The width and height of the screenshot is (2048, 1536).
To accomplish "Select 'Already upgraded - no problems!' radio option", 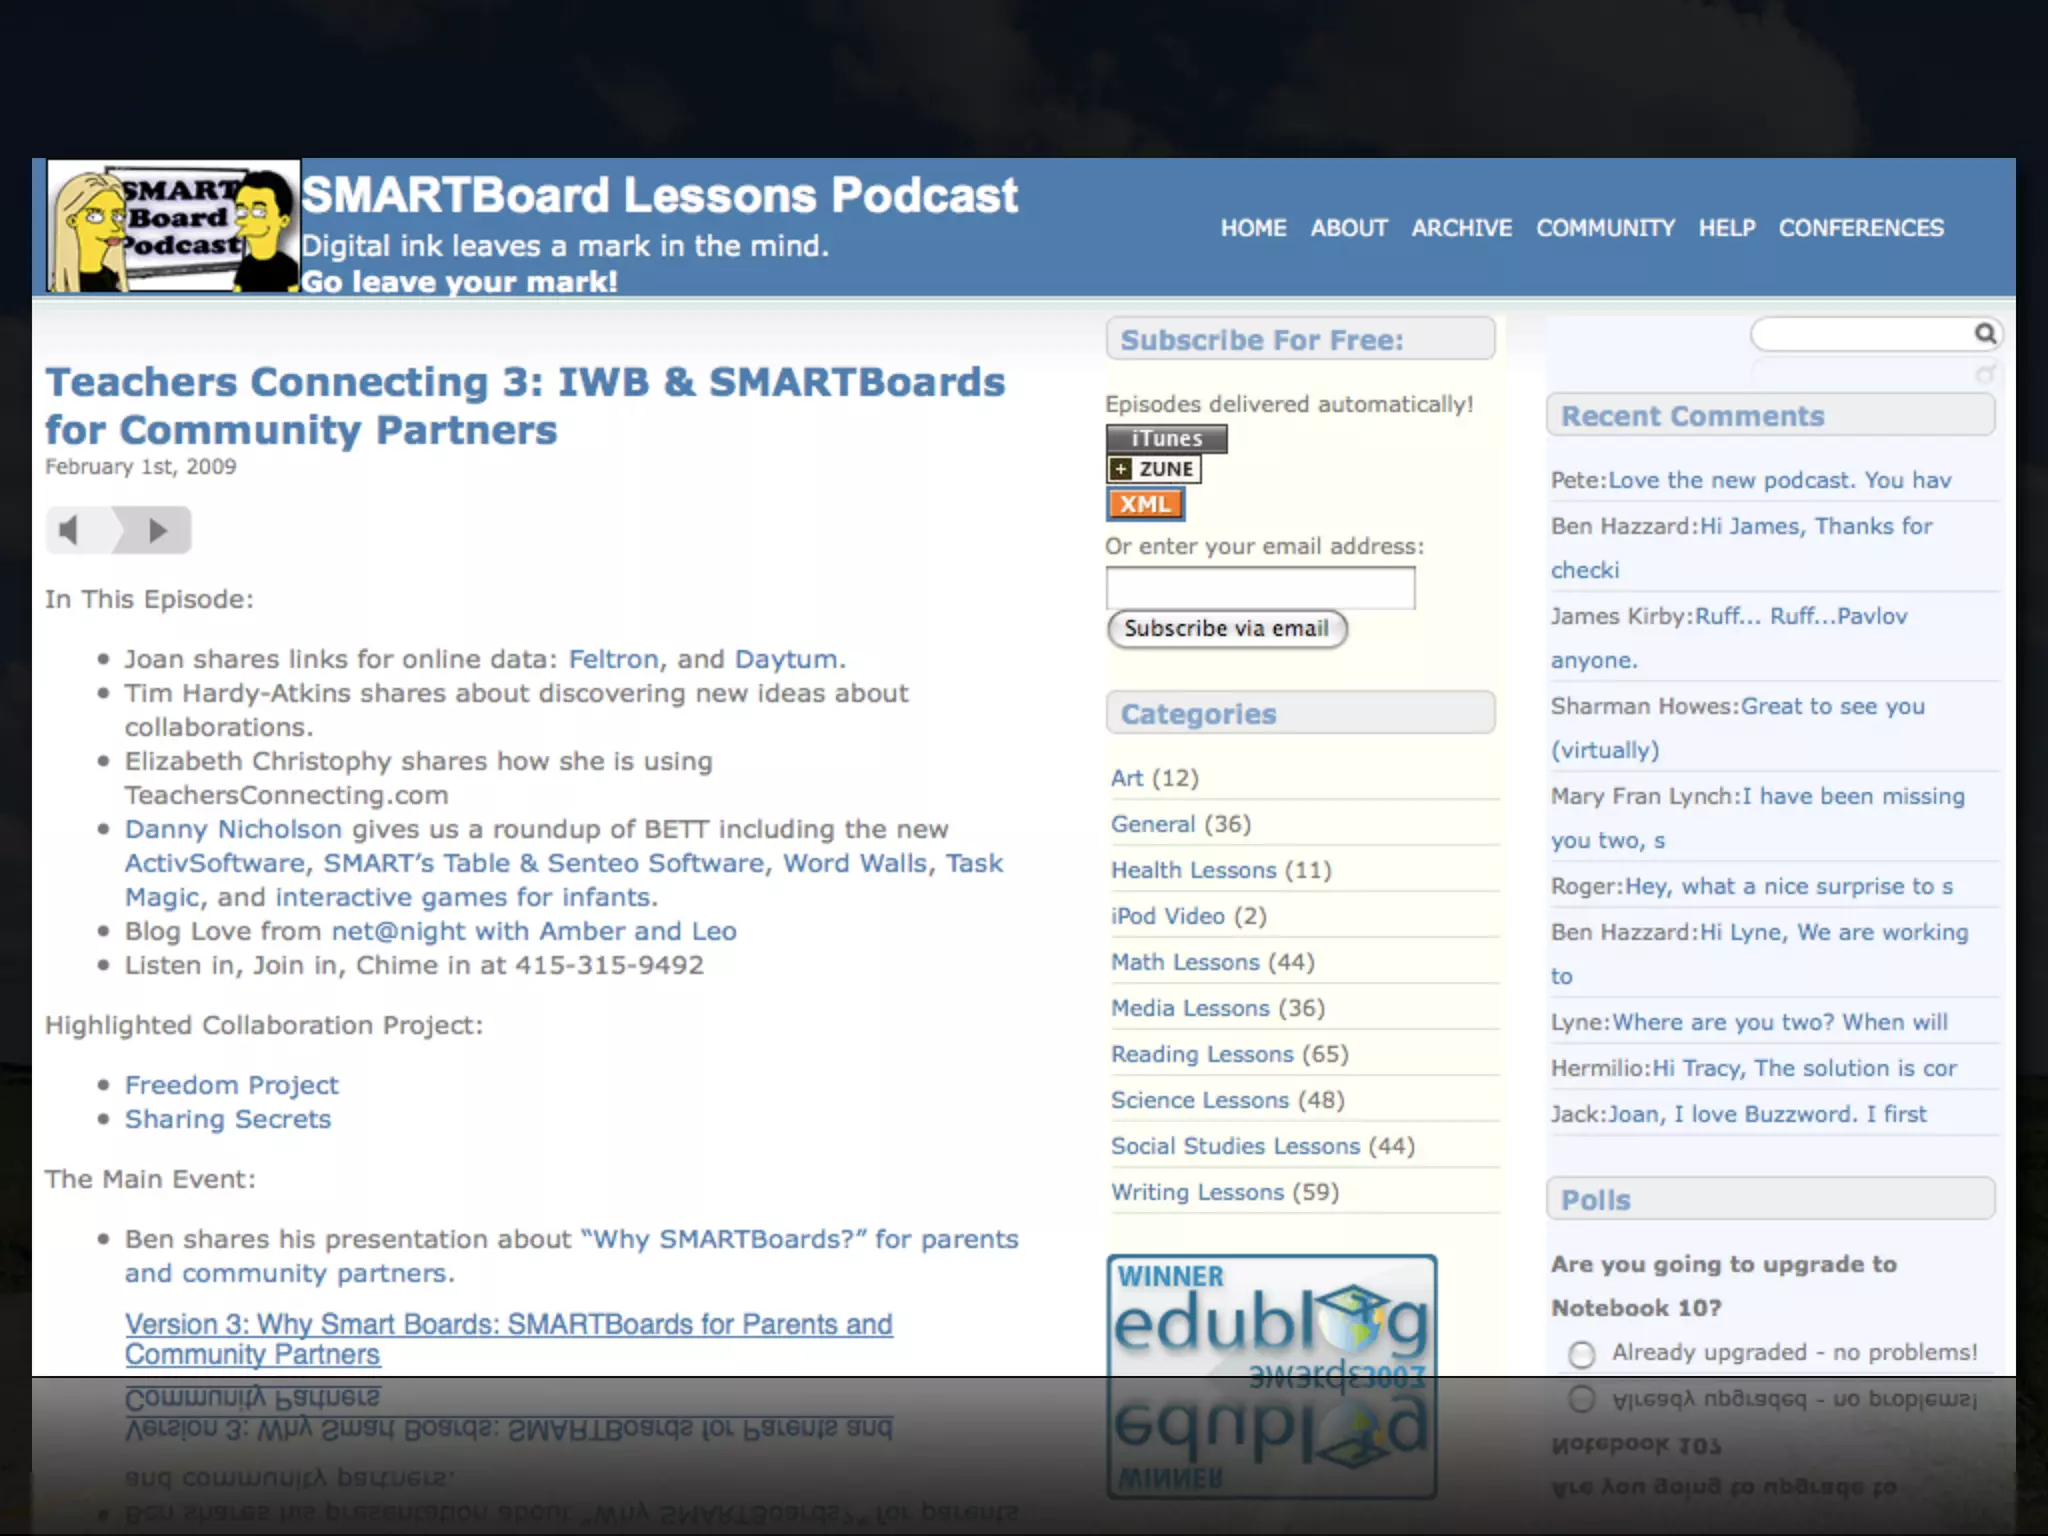I will pyautogui.click(x=1581, y=1354).
